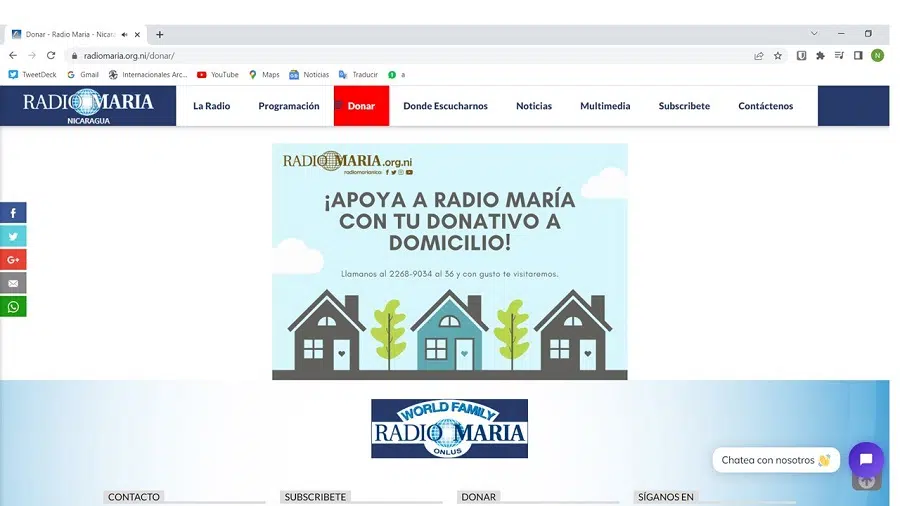Click the donation banner with houses
The image size is (900, 506).
(x=449, y=262)
